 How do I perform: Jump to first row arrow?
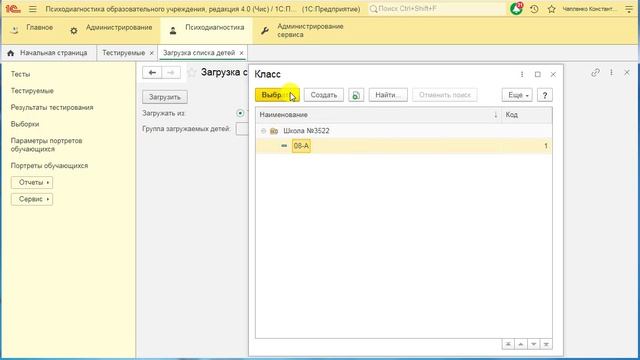click(508, 344)
